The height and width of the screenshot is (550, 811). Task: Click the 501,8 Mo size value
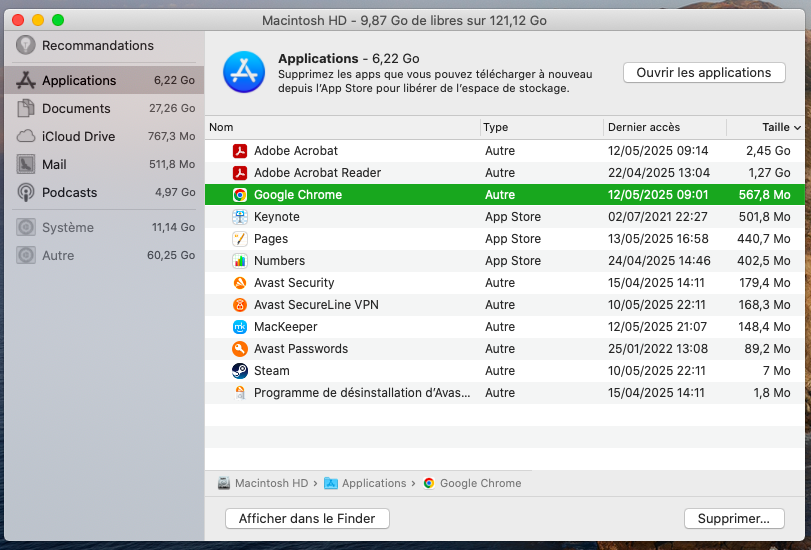[764, 217]
